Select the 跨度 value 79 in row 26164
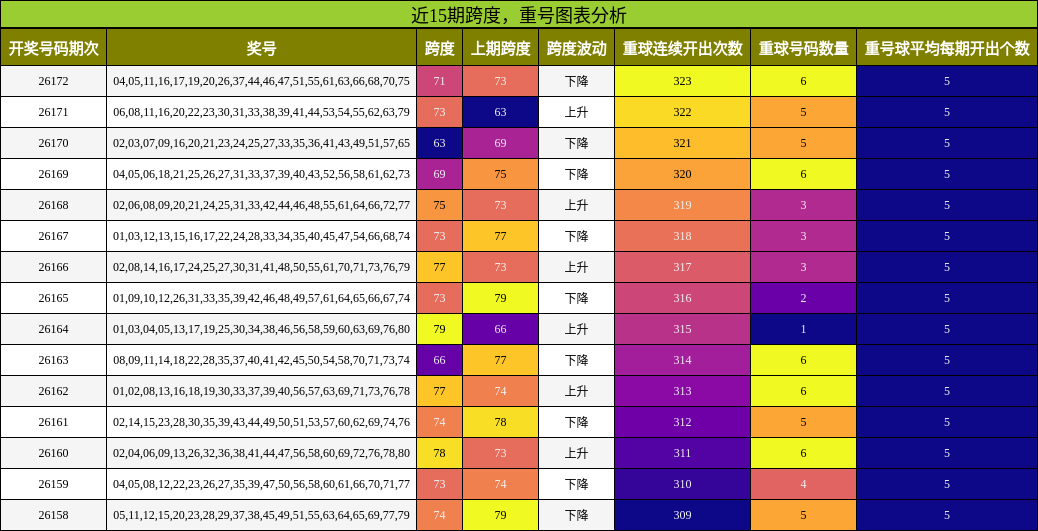 coord(440,329)
